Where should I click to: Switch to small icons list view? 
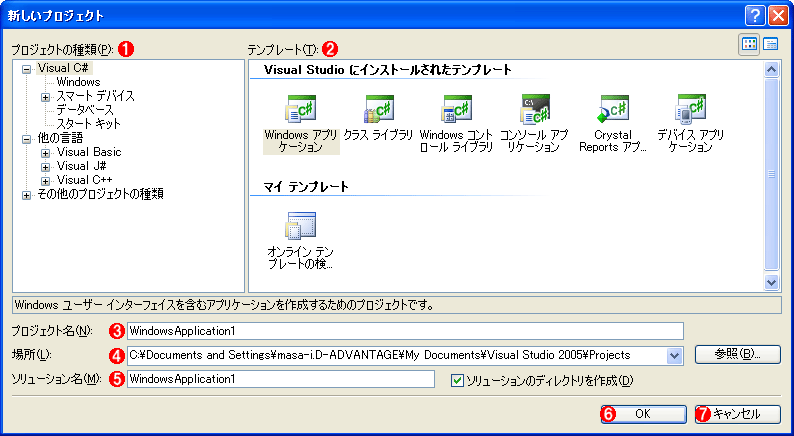(770, 45)
